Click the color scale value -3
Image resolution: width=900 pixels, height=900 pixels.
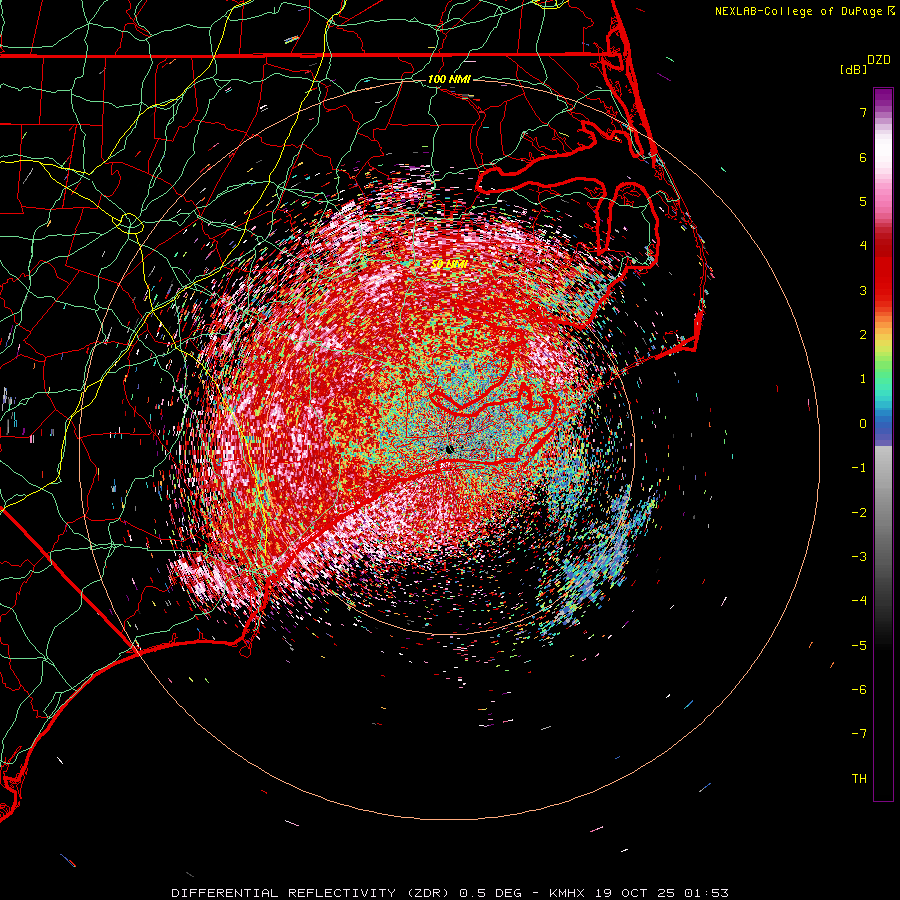859,557
